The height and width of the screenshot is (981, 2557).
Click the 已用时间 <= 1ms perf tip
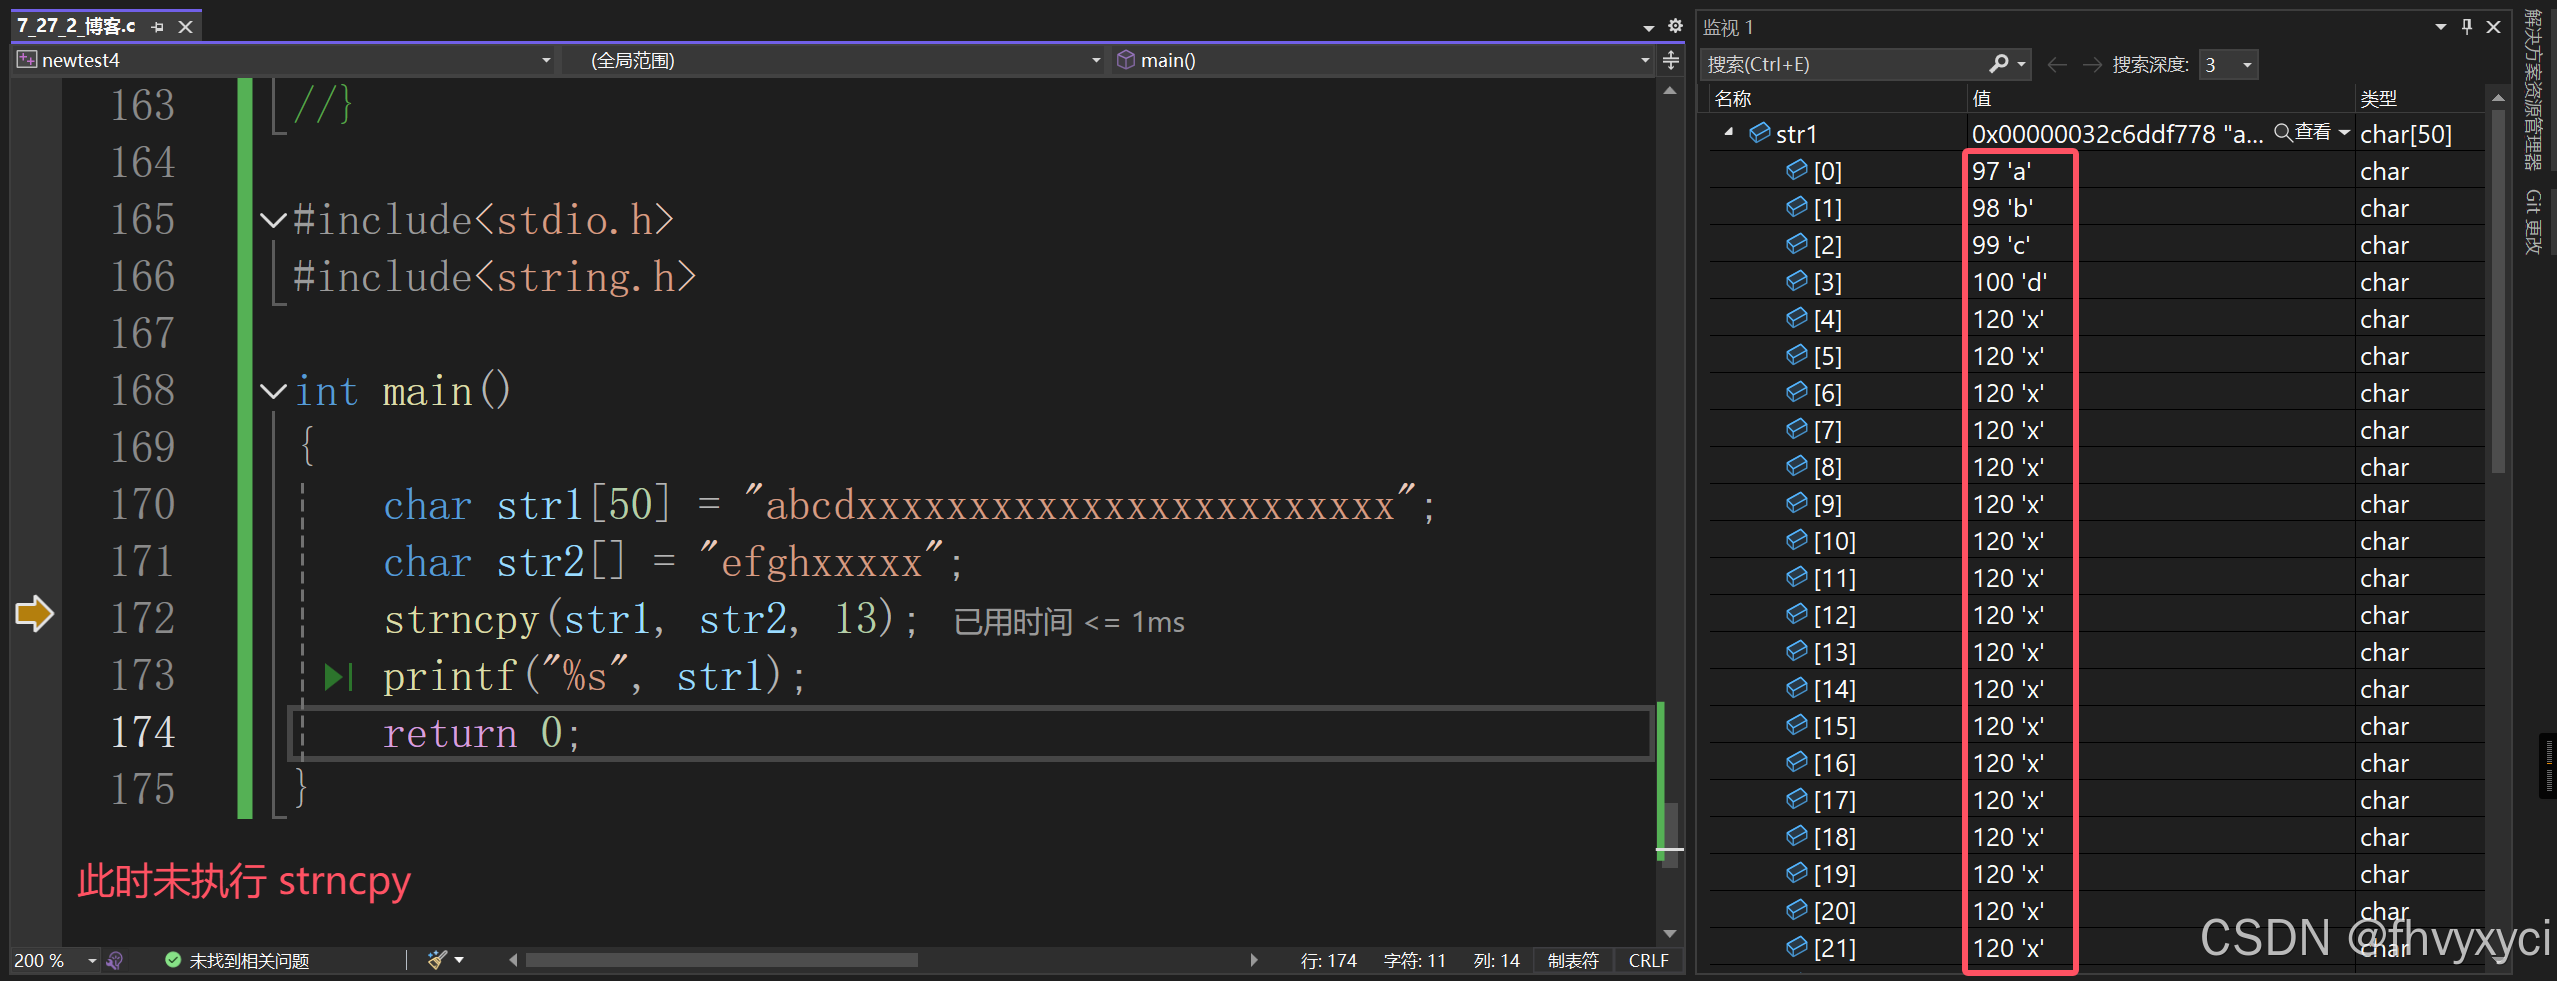click(x=1069, y=622)
